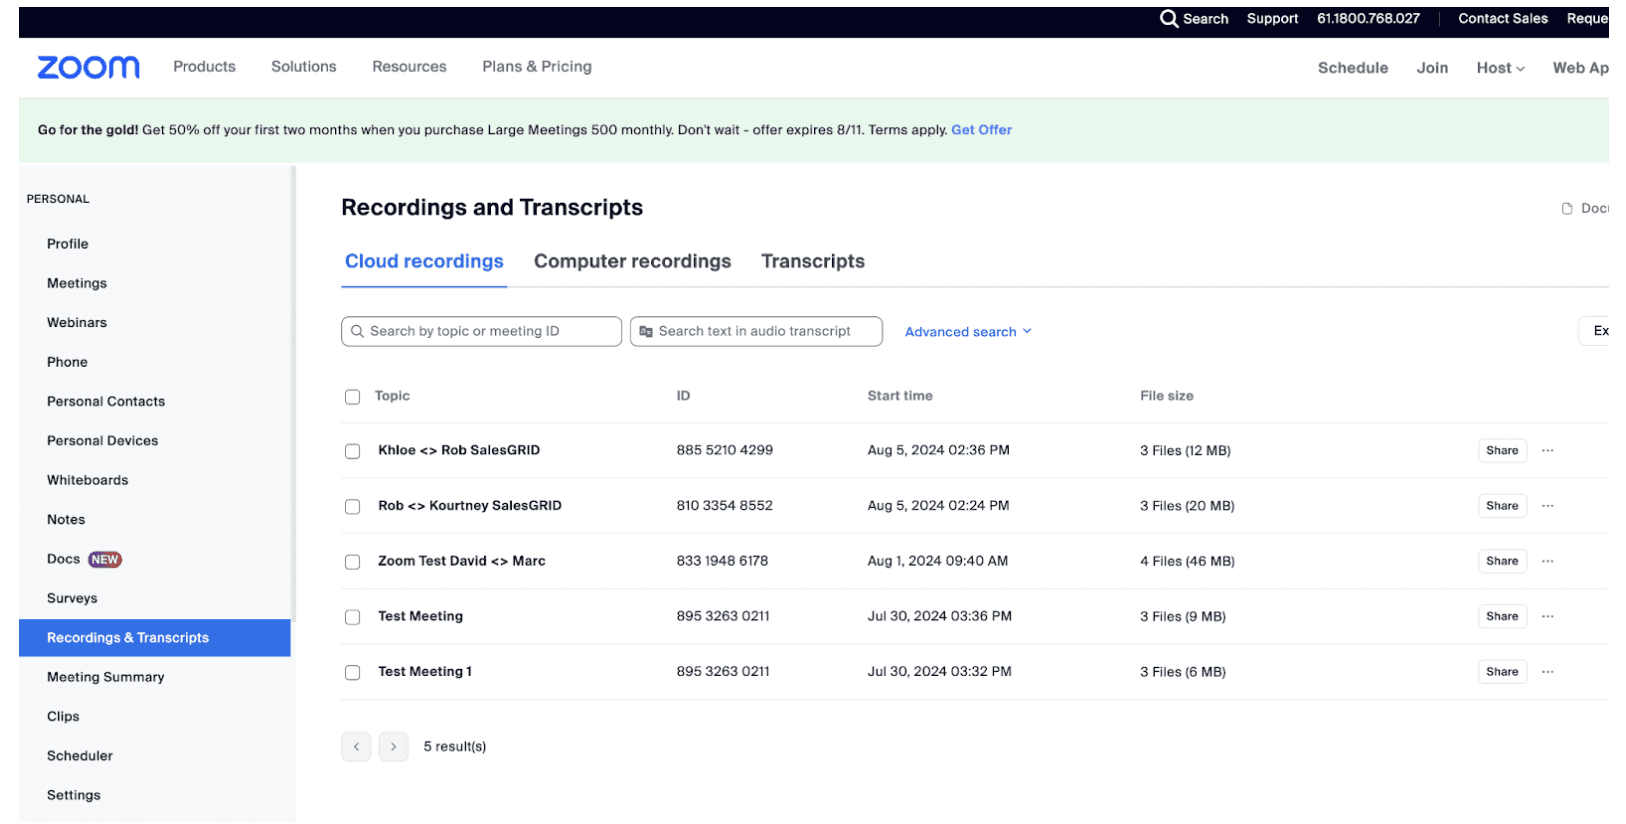Open more options for Test Meeting 1
The height and width of the screenshot is (824, 1626).
click(1547, 672)
